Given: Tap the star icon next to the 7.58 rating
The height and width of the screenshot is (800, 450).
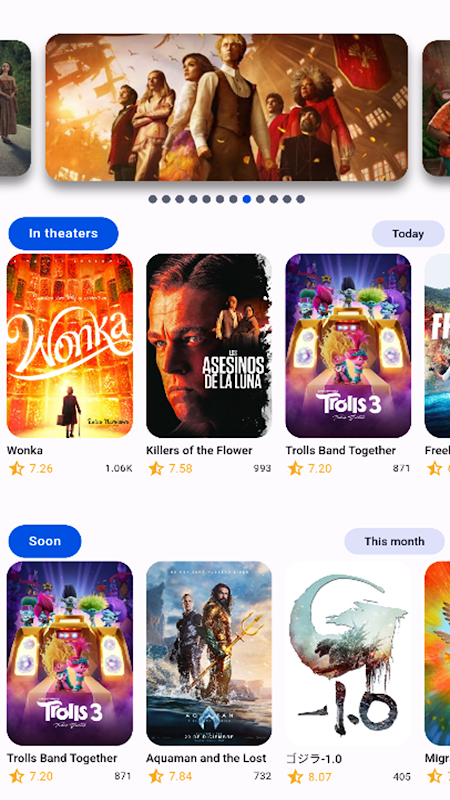Looking at the screenshot, I should tap(156, 468).
